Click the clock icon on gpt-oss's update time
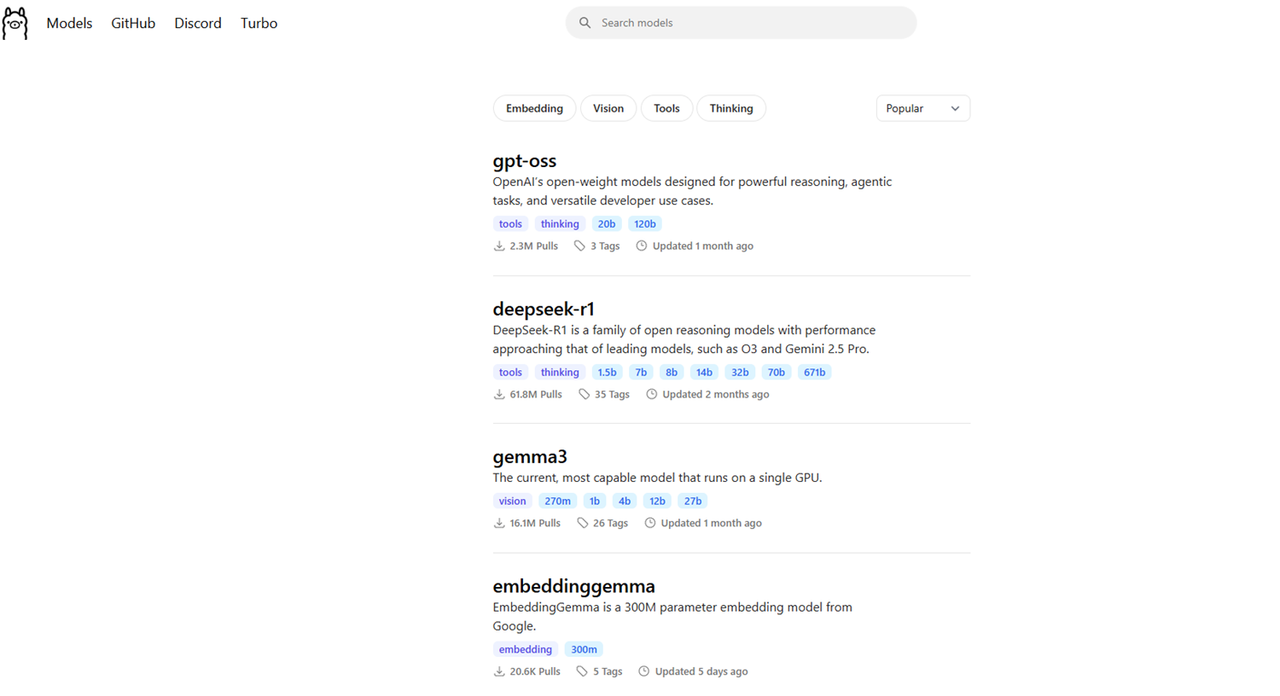This screenshot has height=696, width=1280. (642, 246)
